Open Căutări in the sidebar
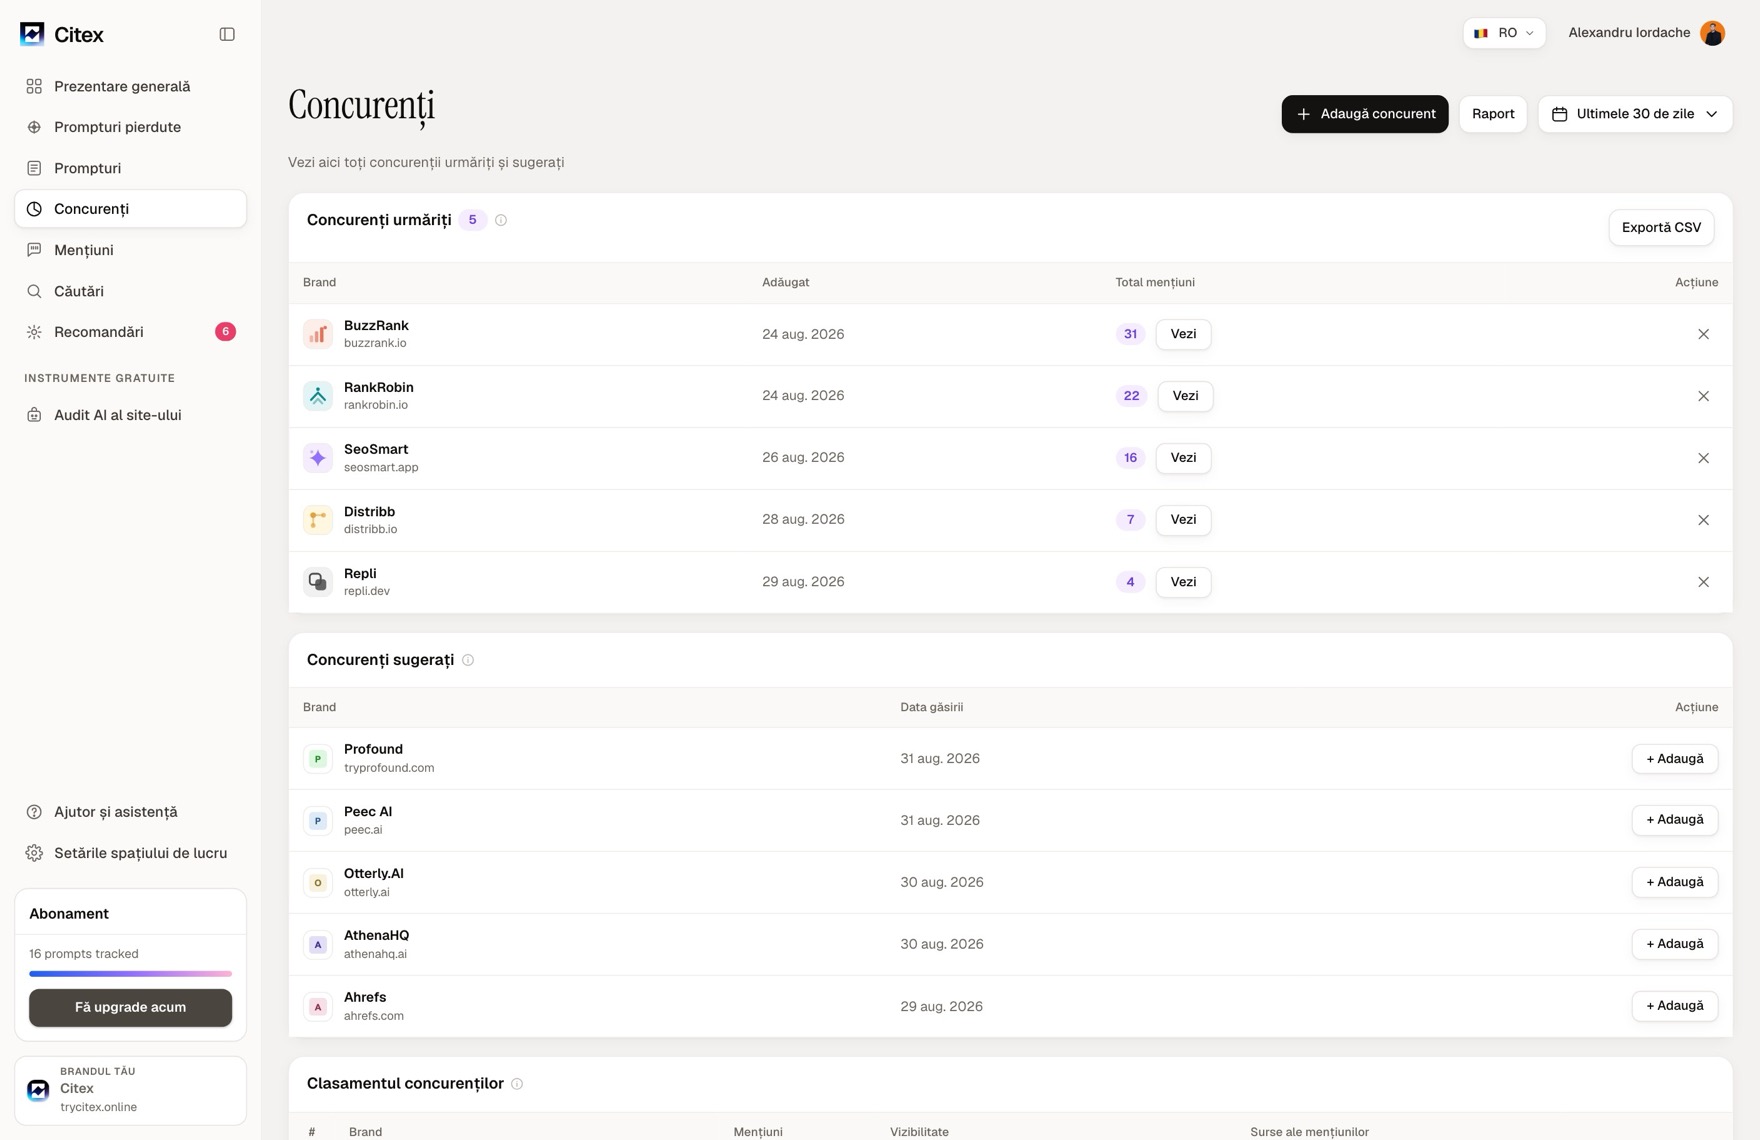1760x1140 pixels. 130,291
